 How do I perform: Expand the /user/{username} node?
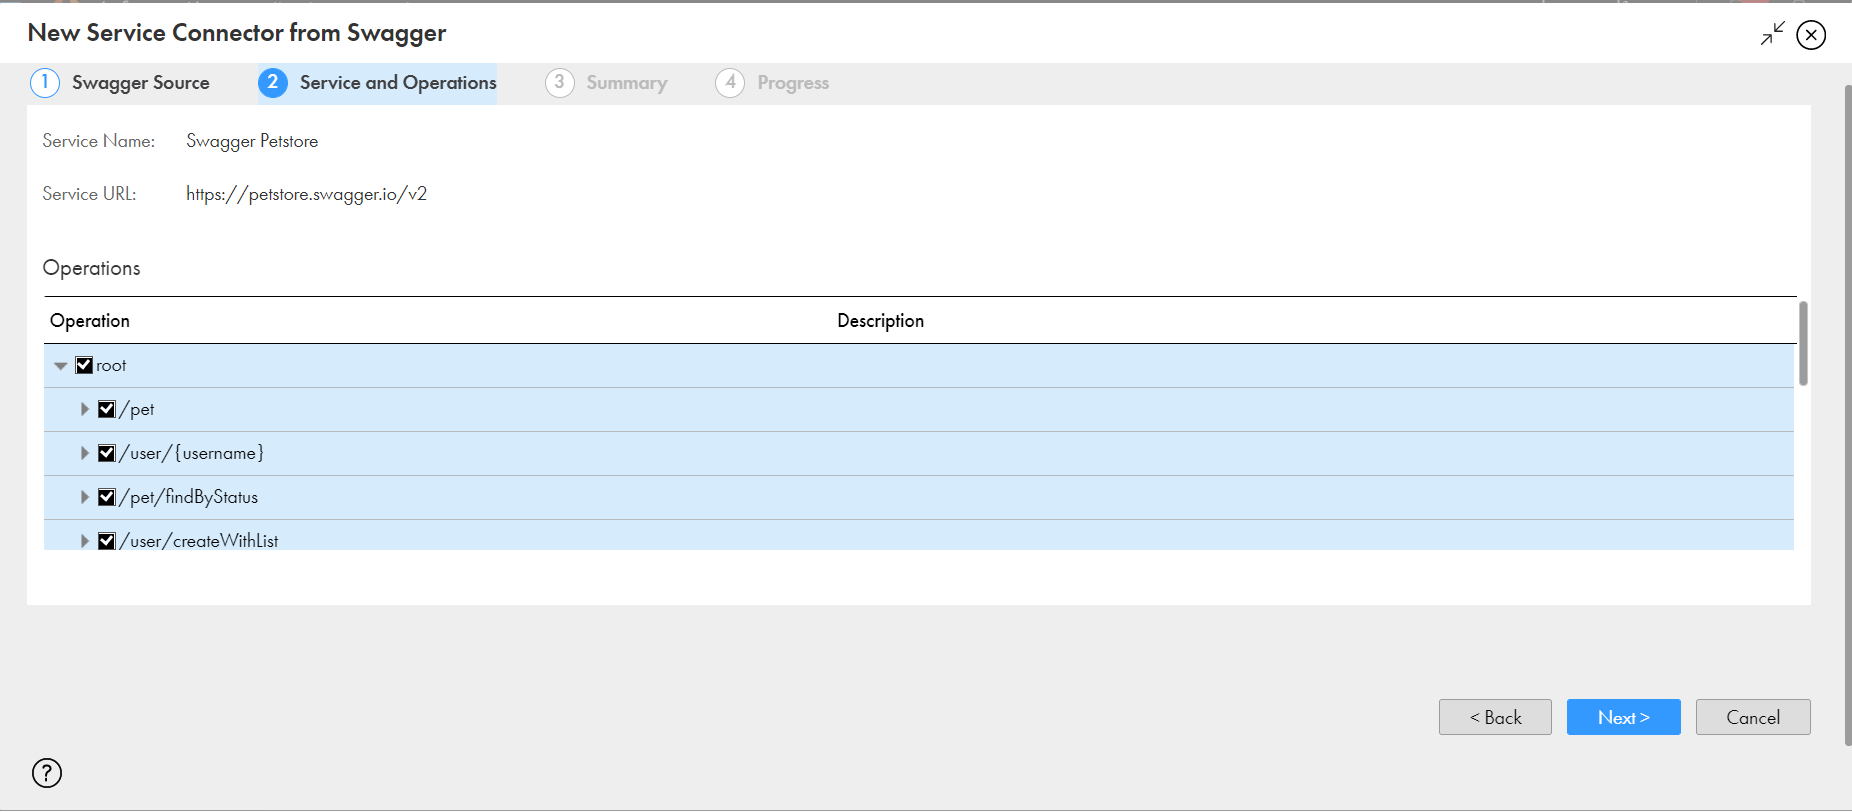[x=85, y=453]
